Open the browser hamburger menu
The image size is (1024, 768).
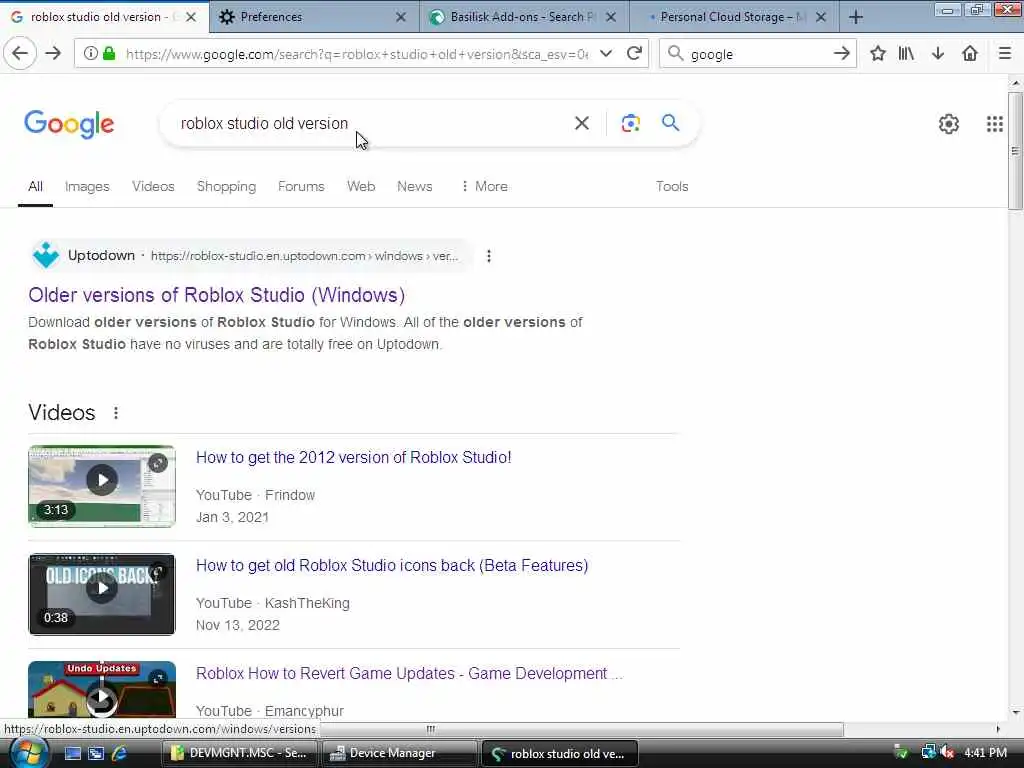[x=1004, y=54]
